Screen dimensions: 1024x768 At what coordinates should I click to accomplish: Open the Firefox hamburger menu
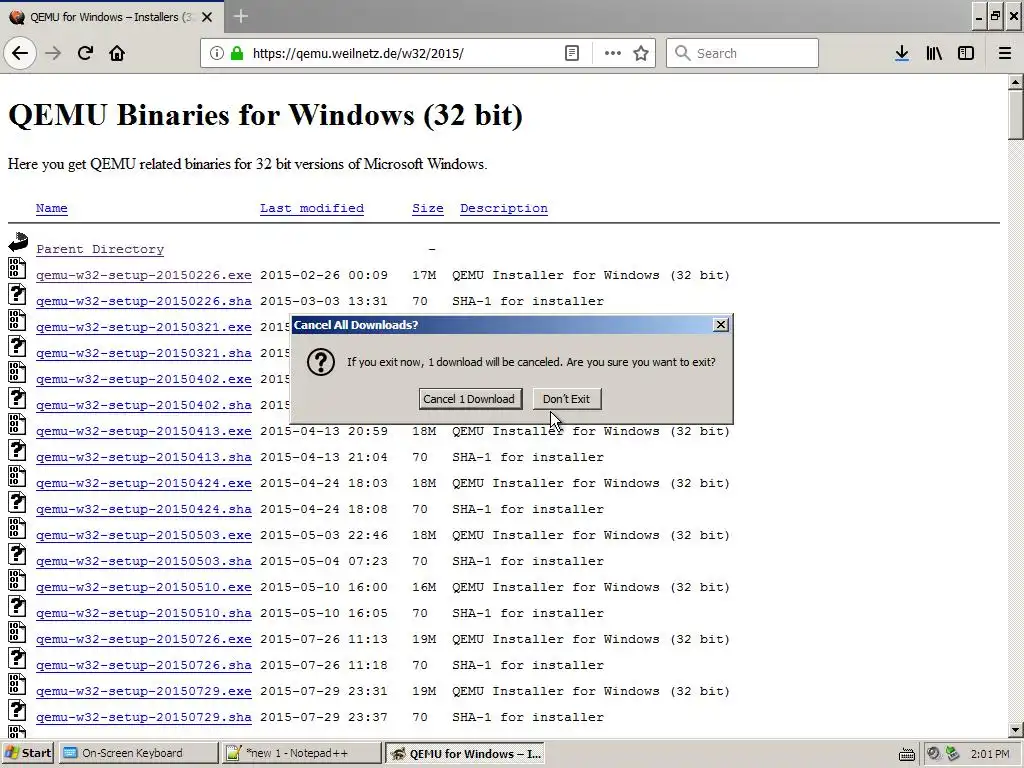[x=1005, y=53]
